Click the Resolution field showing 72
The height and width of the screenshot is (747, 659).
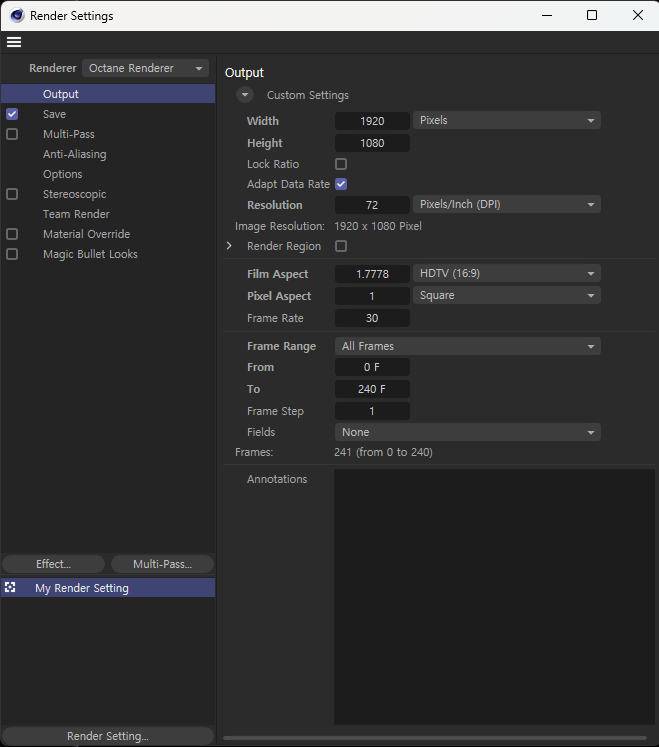pyautogui.click(x=372, y=205)
